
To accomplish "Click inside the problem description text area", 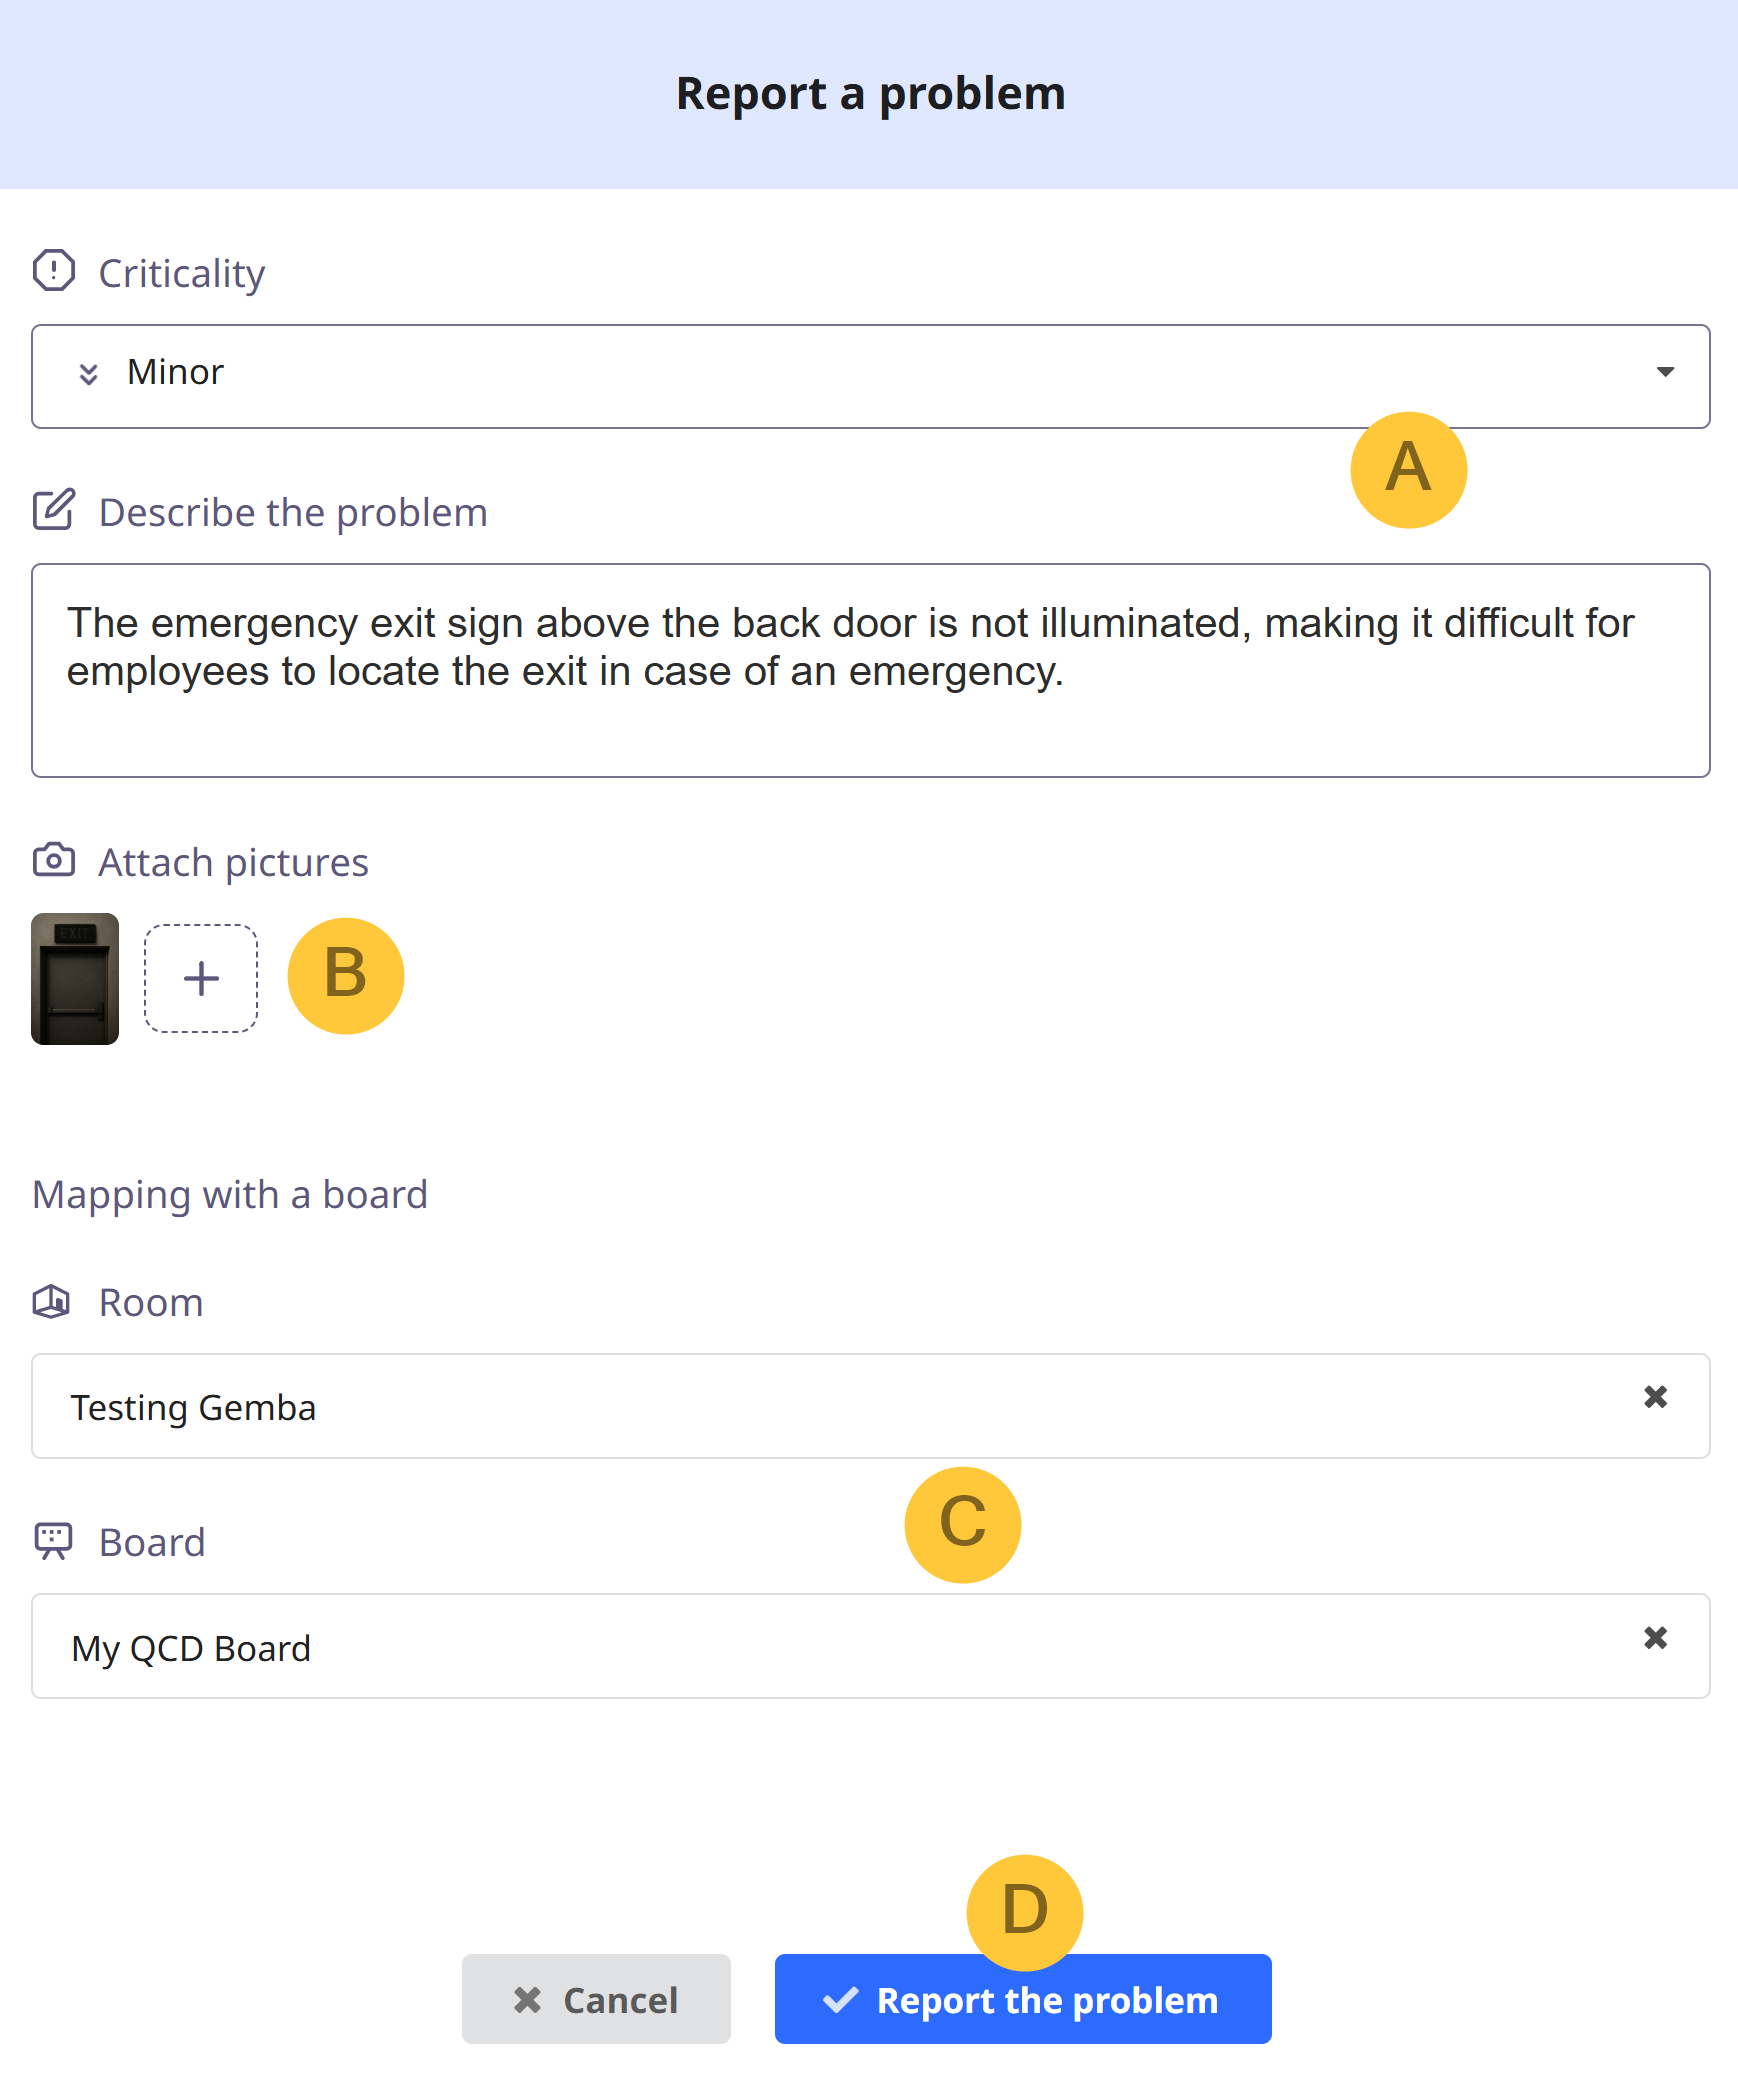I will click(x=870, y=670).
